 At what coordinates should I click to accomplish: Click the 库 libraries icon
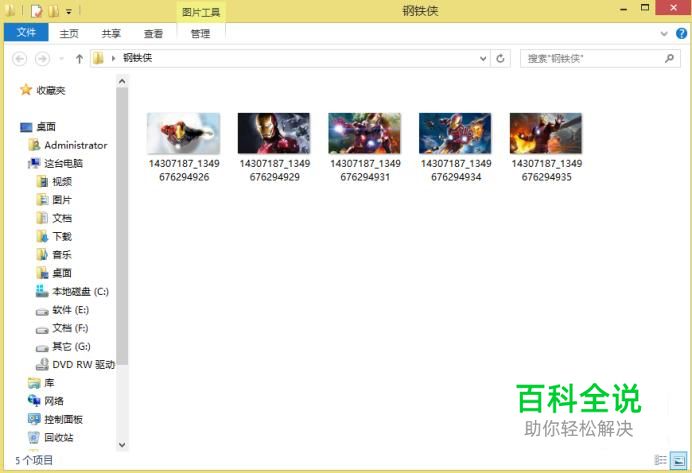pos(34,383)
